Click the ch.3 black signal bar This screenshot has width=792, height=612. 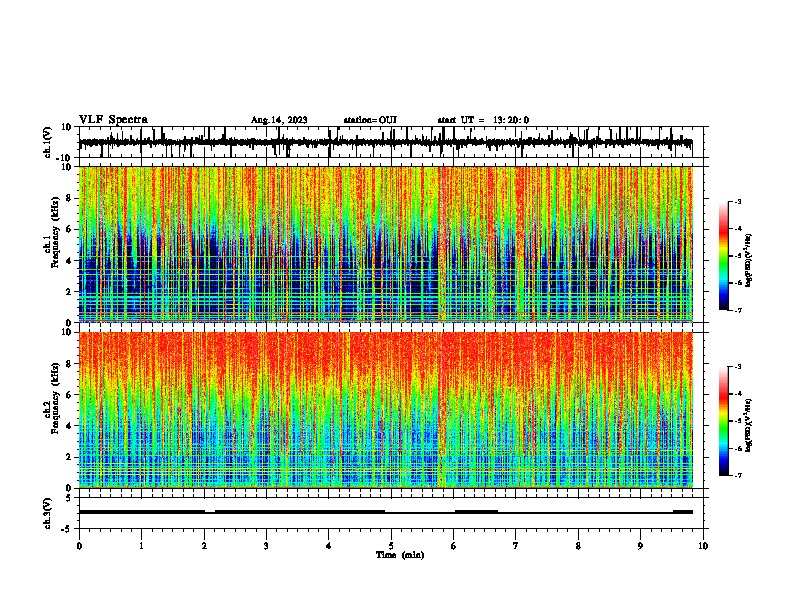[x=385, y=512]
